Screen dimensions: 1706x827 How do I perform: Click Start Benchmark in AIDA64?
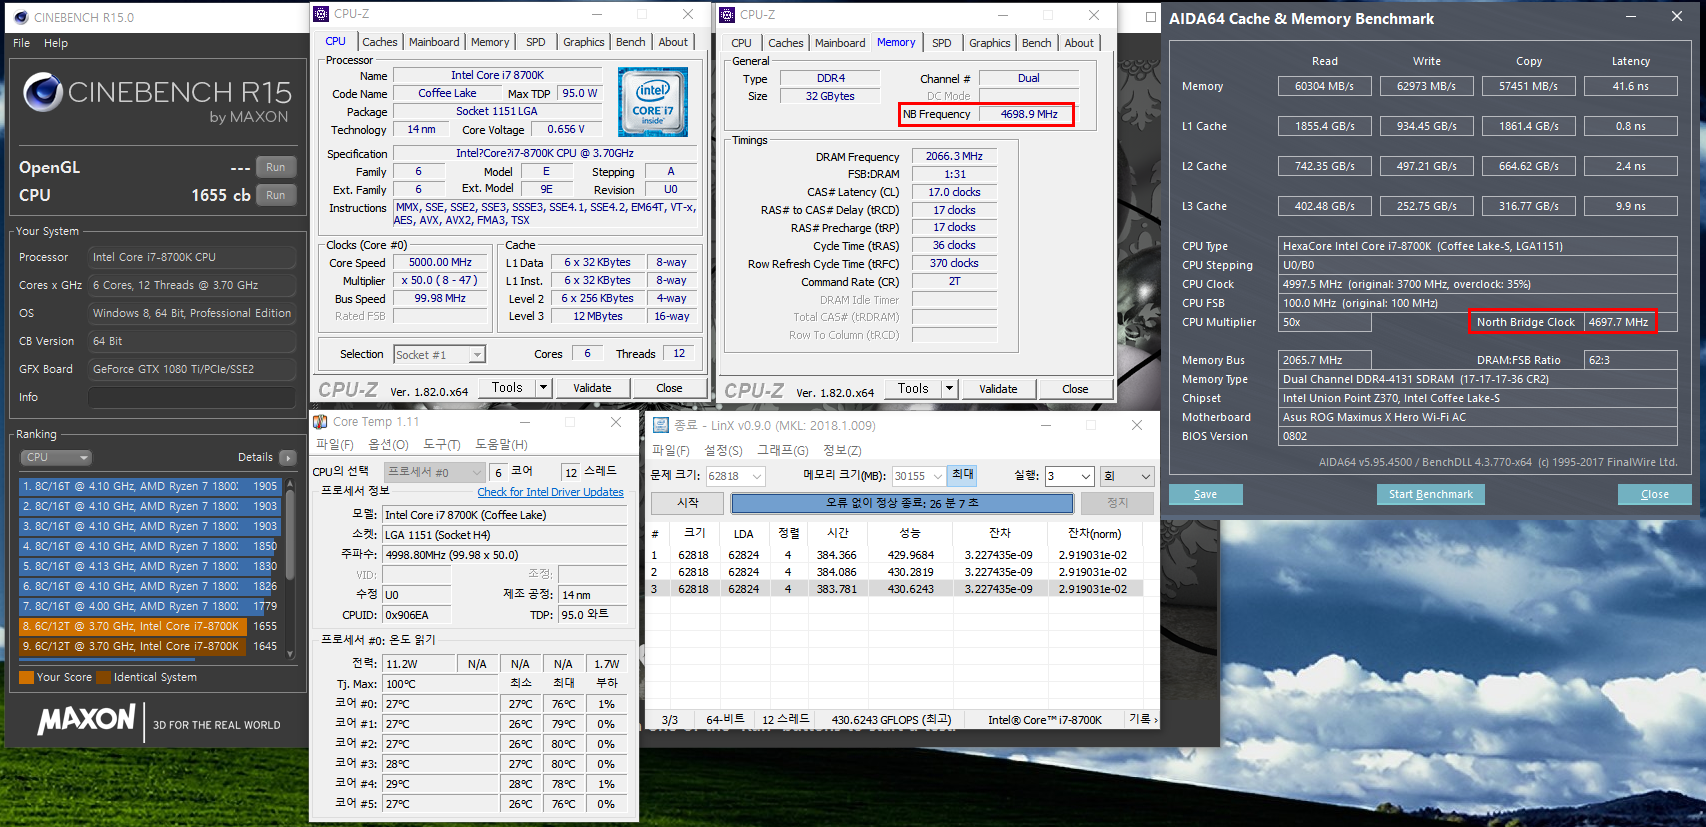1430,494
